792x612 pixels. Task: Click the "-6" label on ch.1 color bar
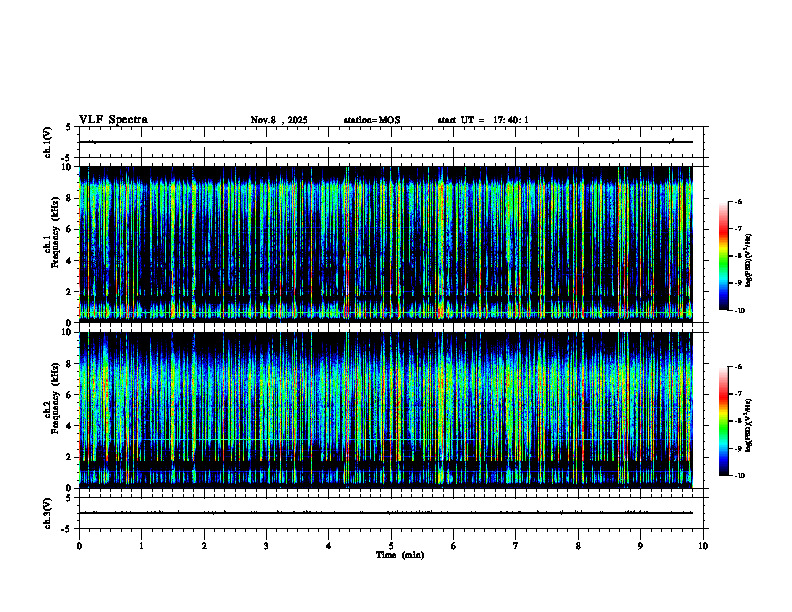738,202
